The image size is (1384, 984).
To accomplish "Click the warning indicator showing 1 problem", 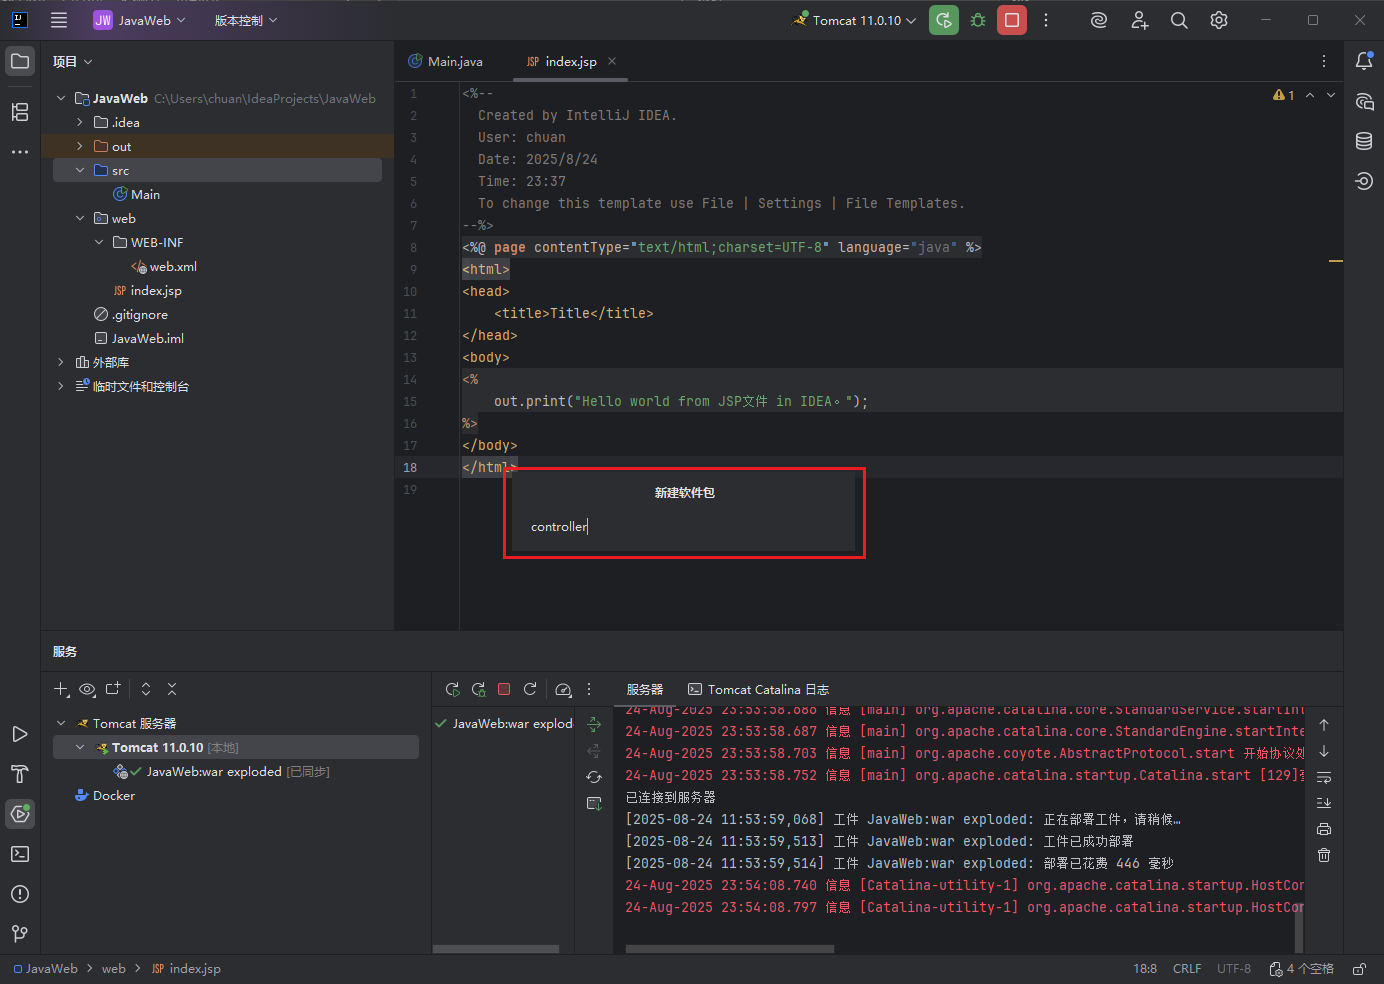I will 1284,95.
